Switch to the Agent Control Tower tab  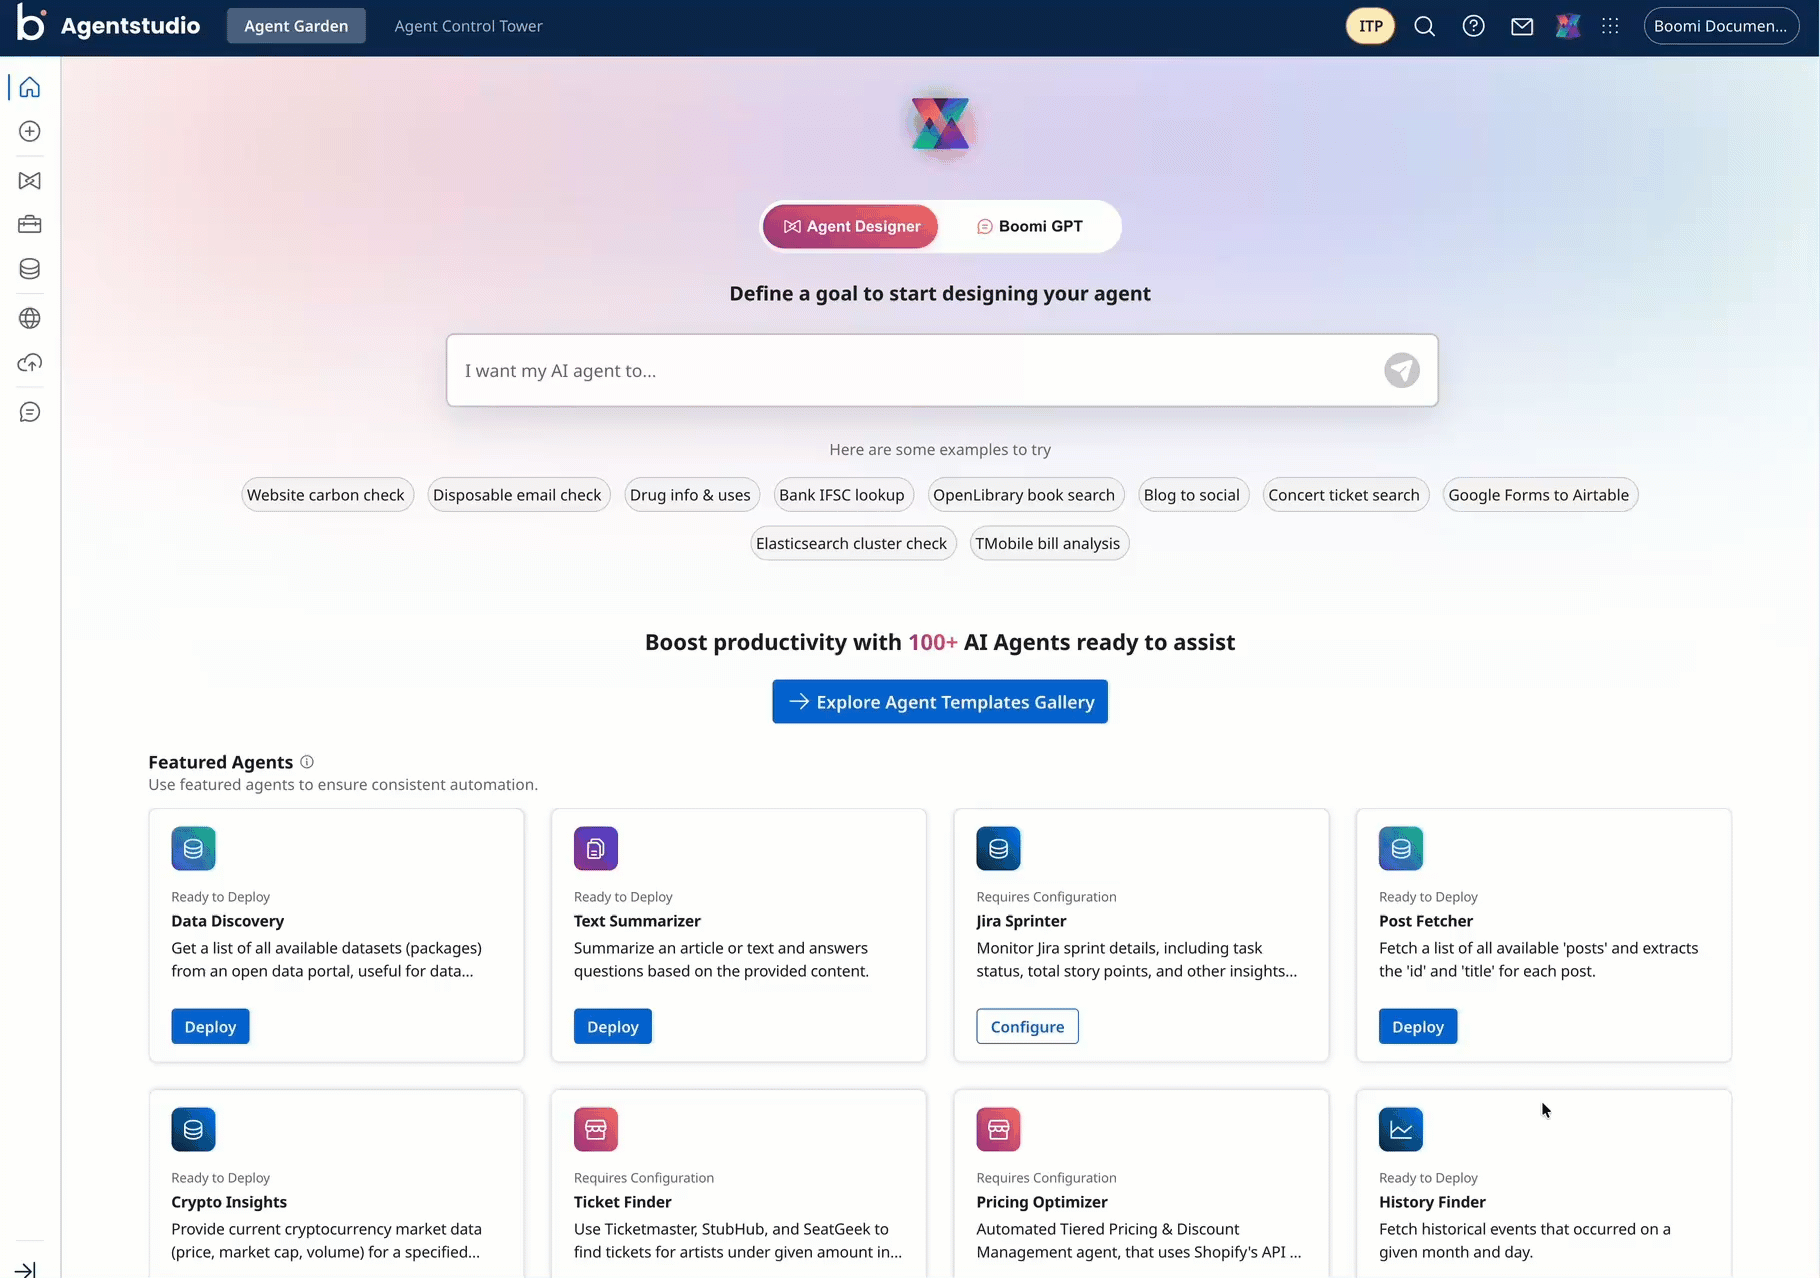[x=468, y=26]
